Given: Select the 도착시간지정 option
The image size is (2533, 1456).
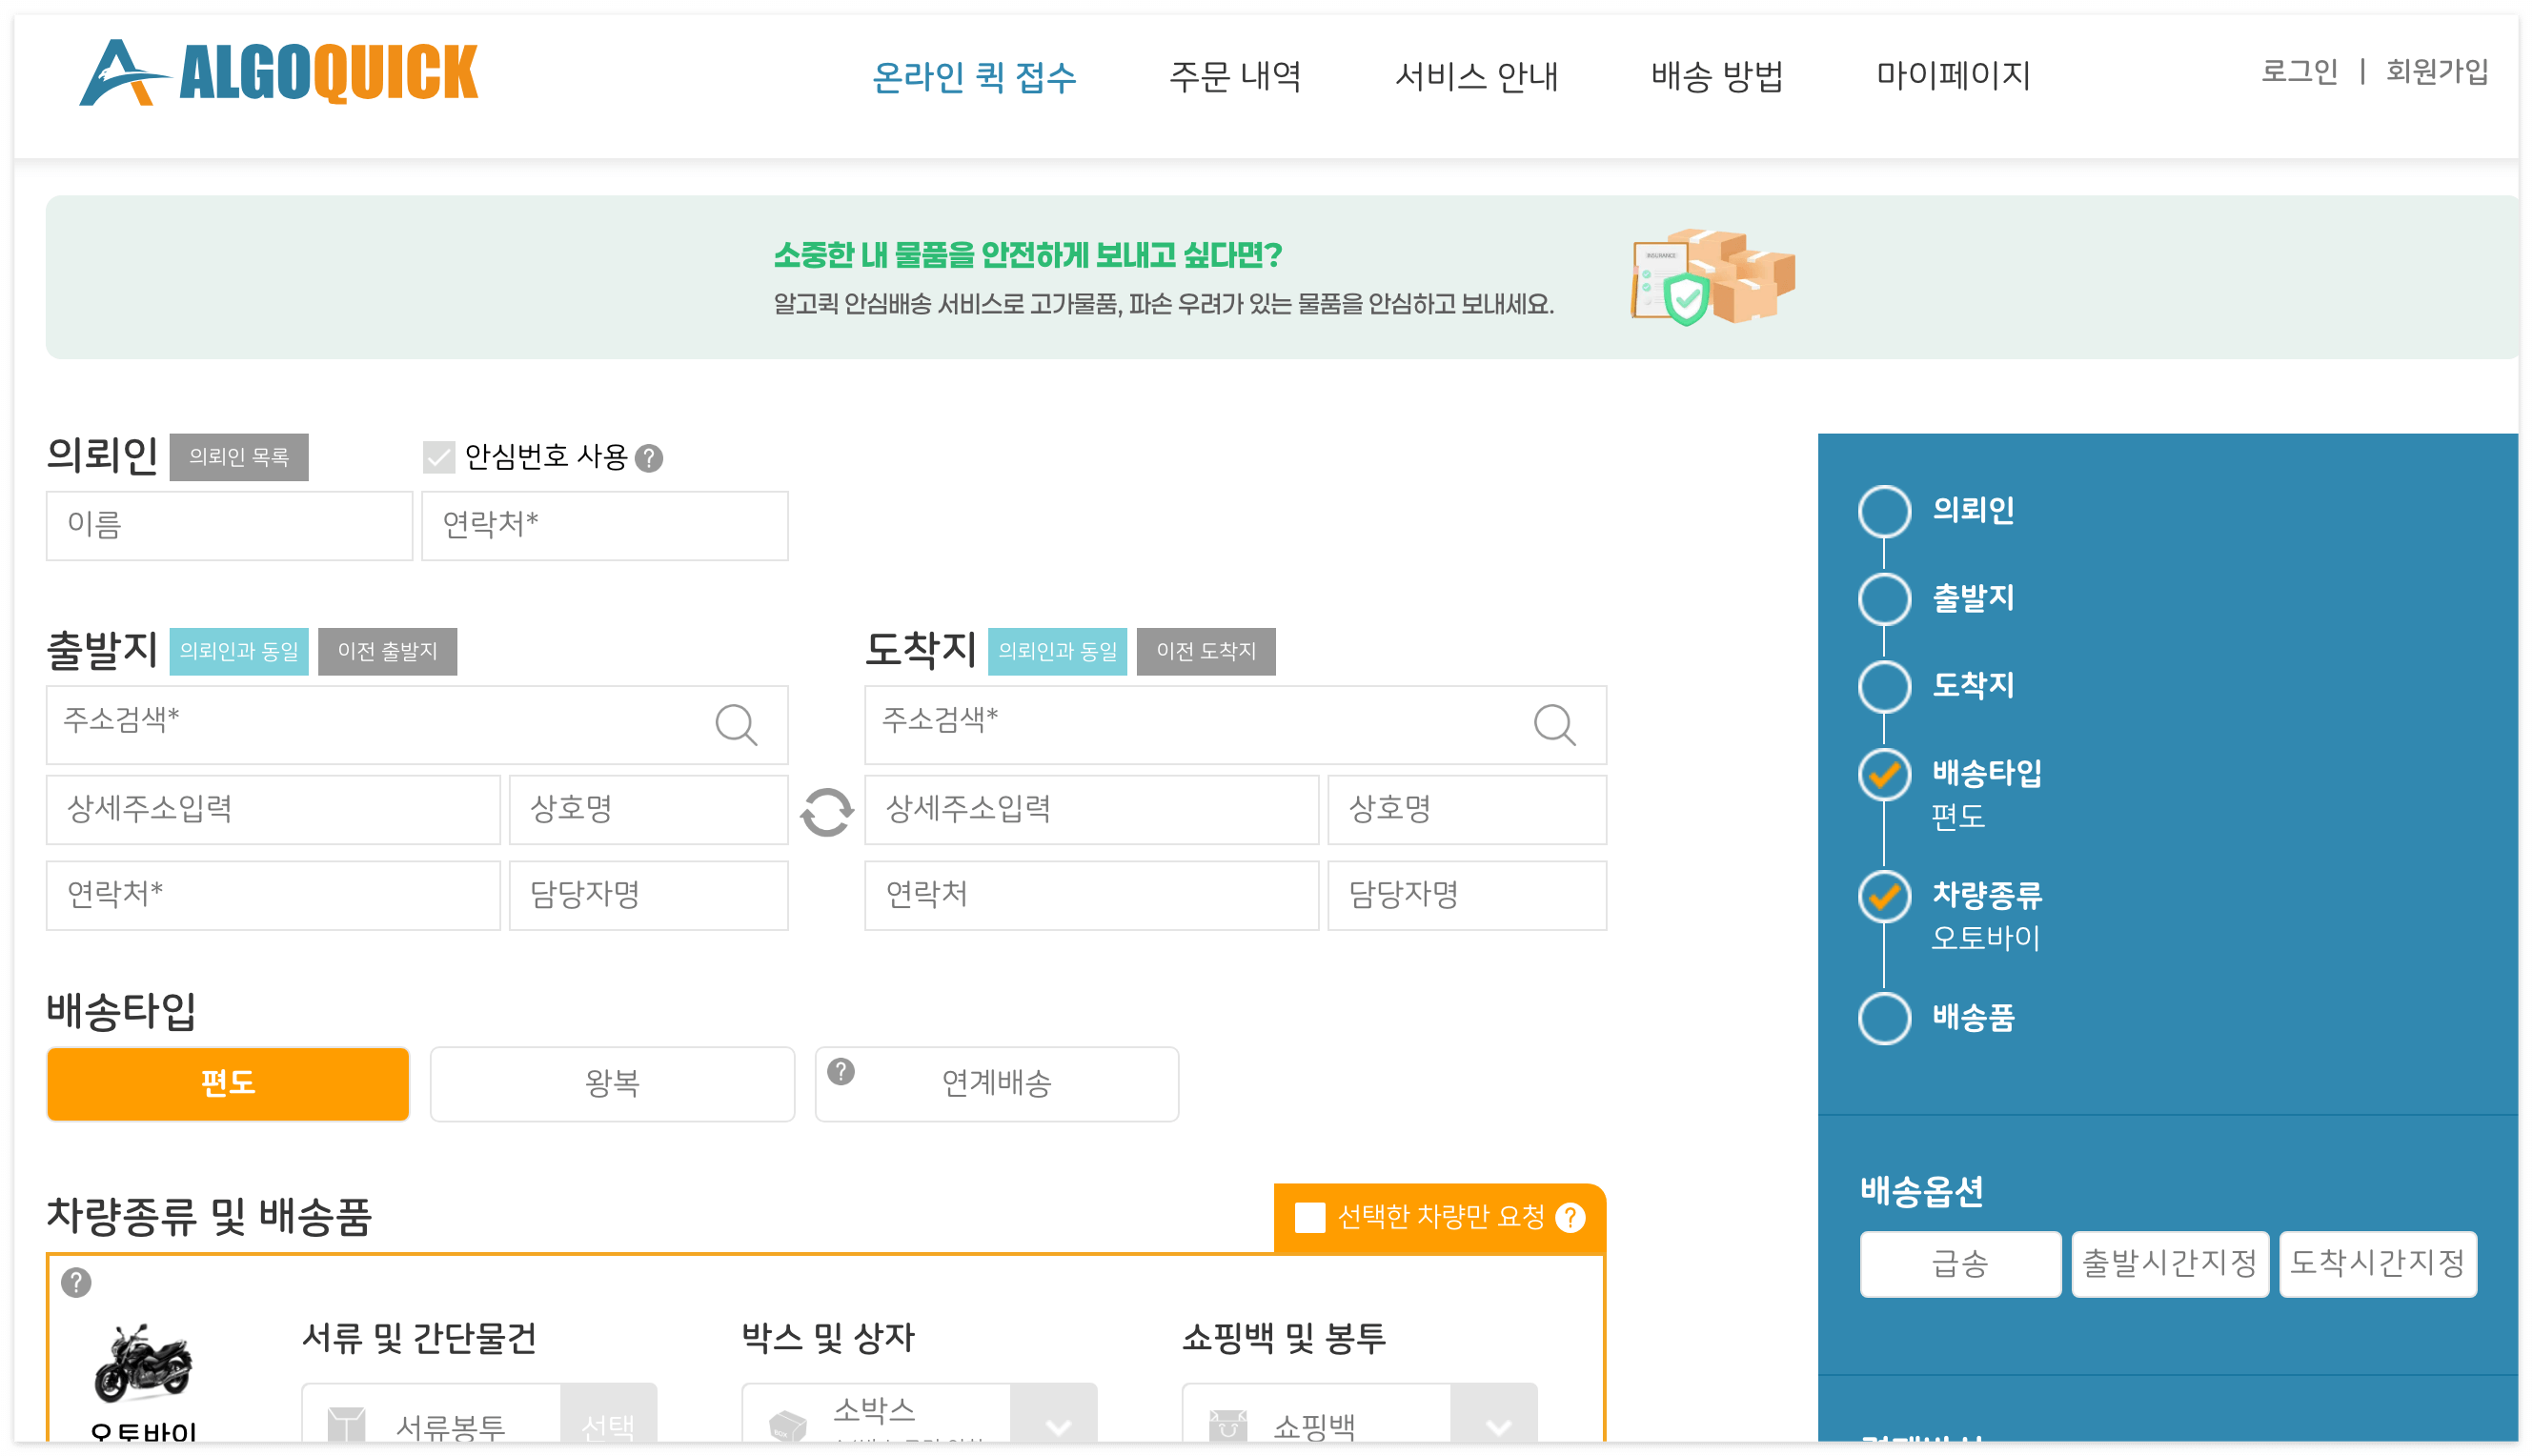Looking at the screenshot, I should point(2377,1264).
